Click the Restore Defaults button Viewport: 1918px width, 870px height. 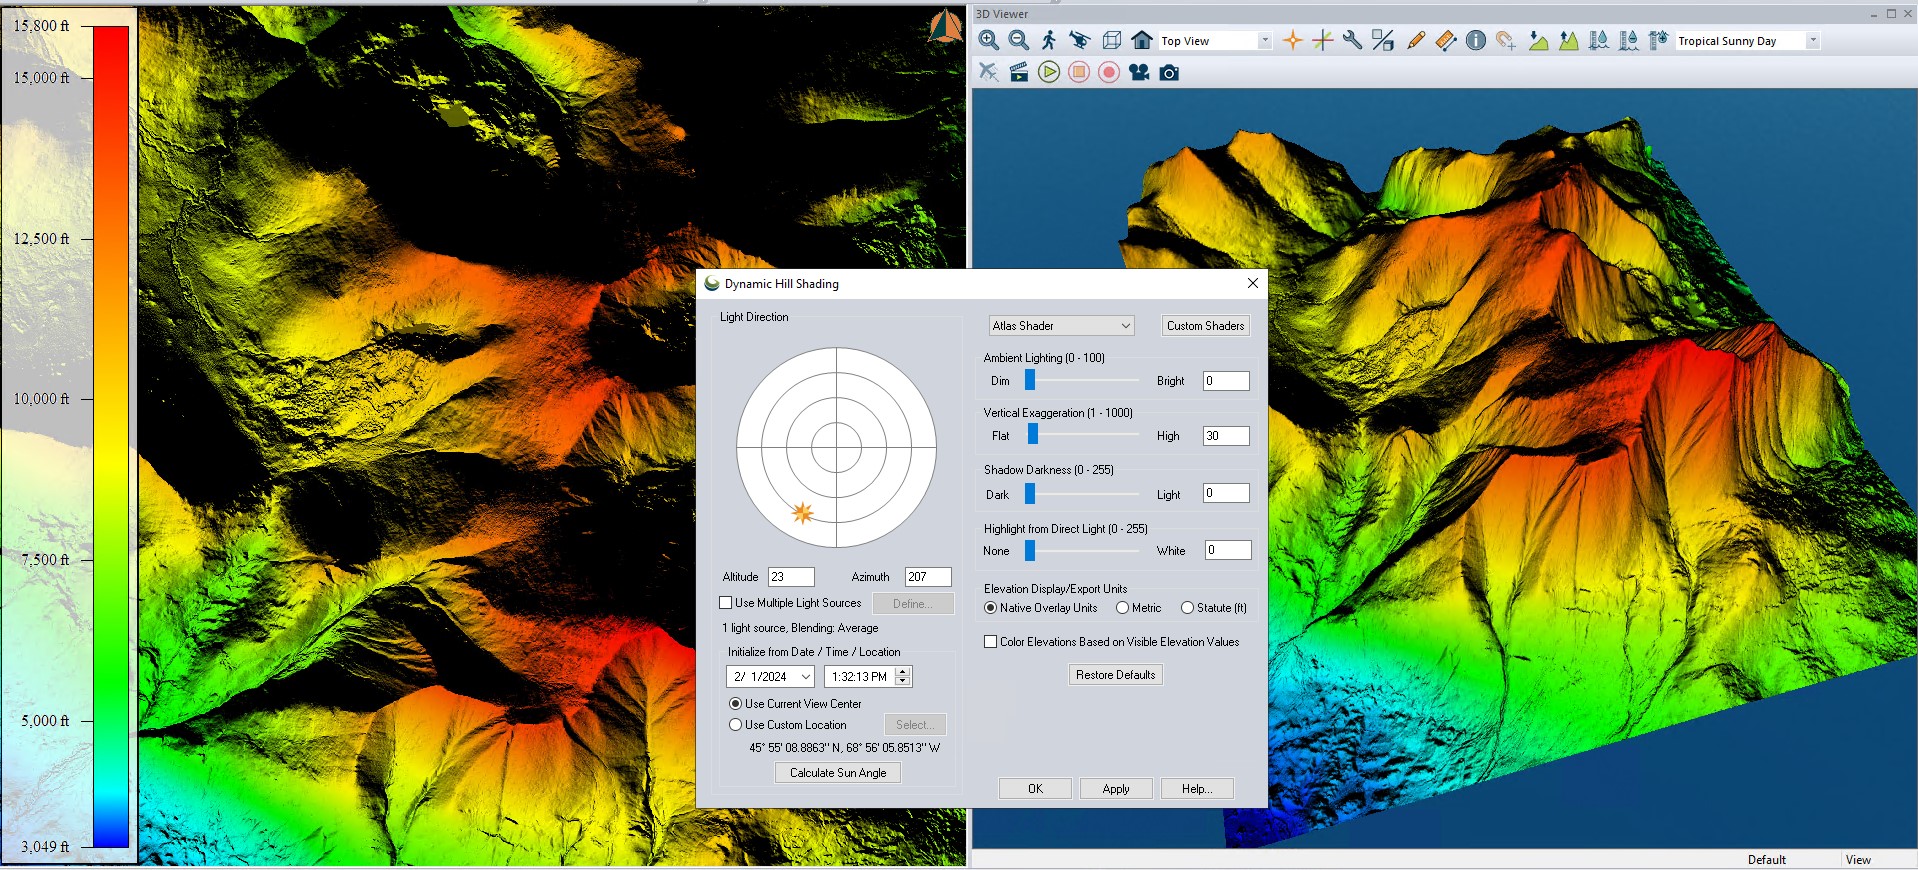coord(1115,675)
